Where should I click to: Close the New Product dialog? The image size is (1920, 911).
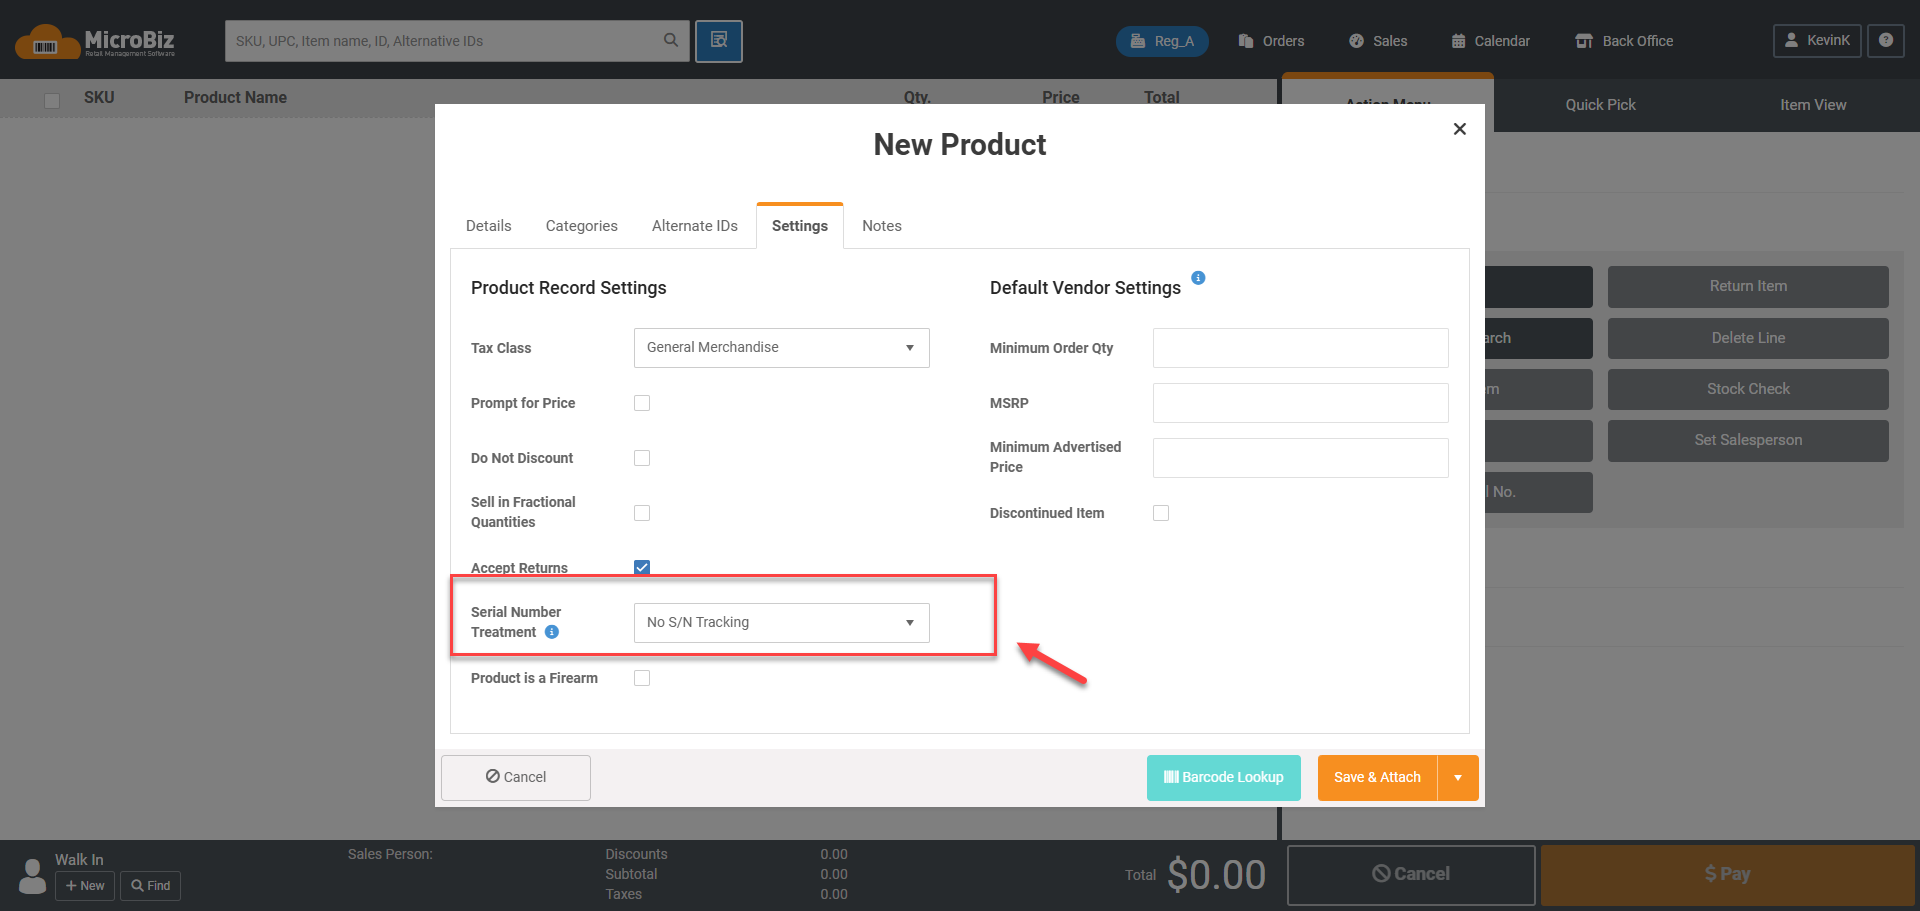coord(1460,129)
